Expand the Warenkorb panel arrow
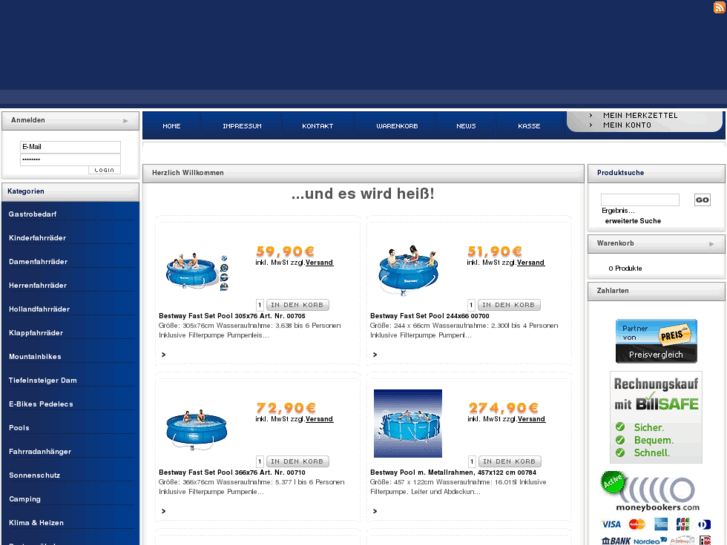 point(711,244)
